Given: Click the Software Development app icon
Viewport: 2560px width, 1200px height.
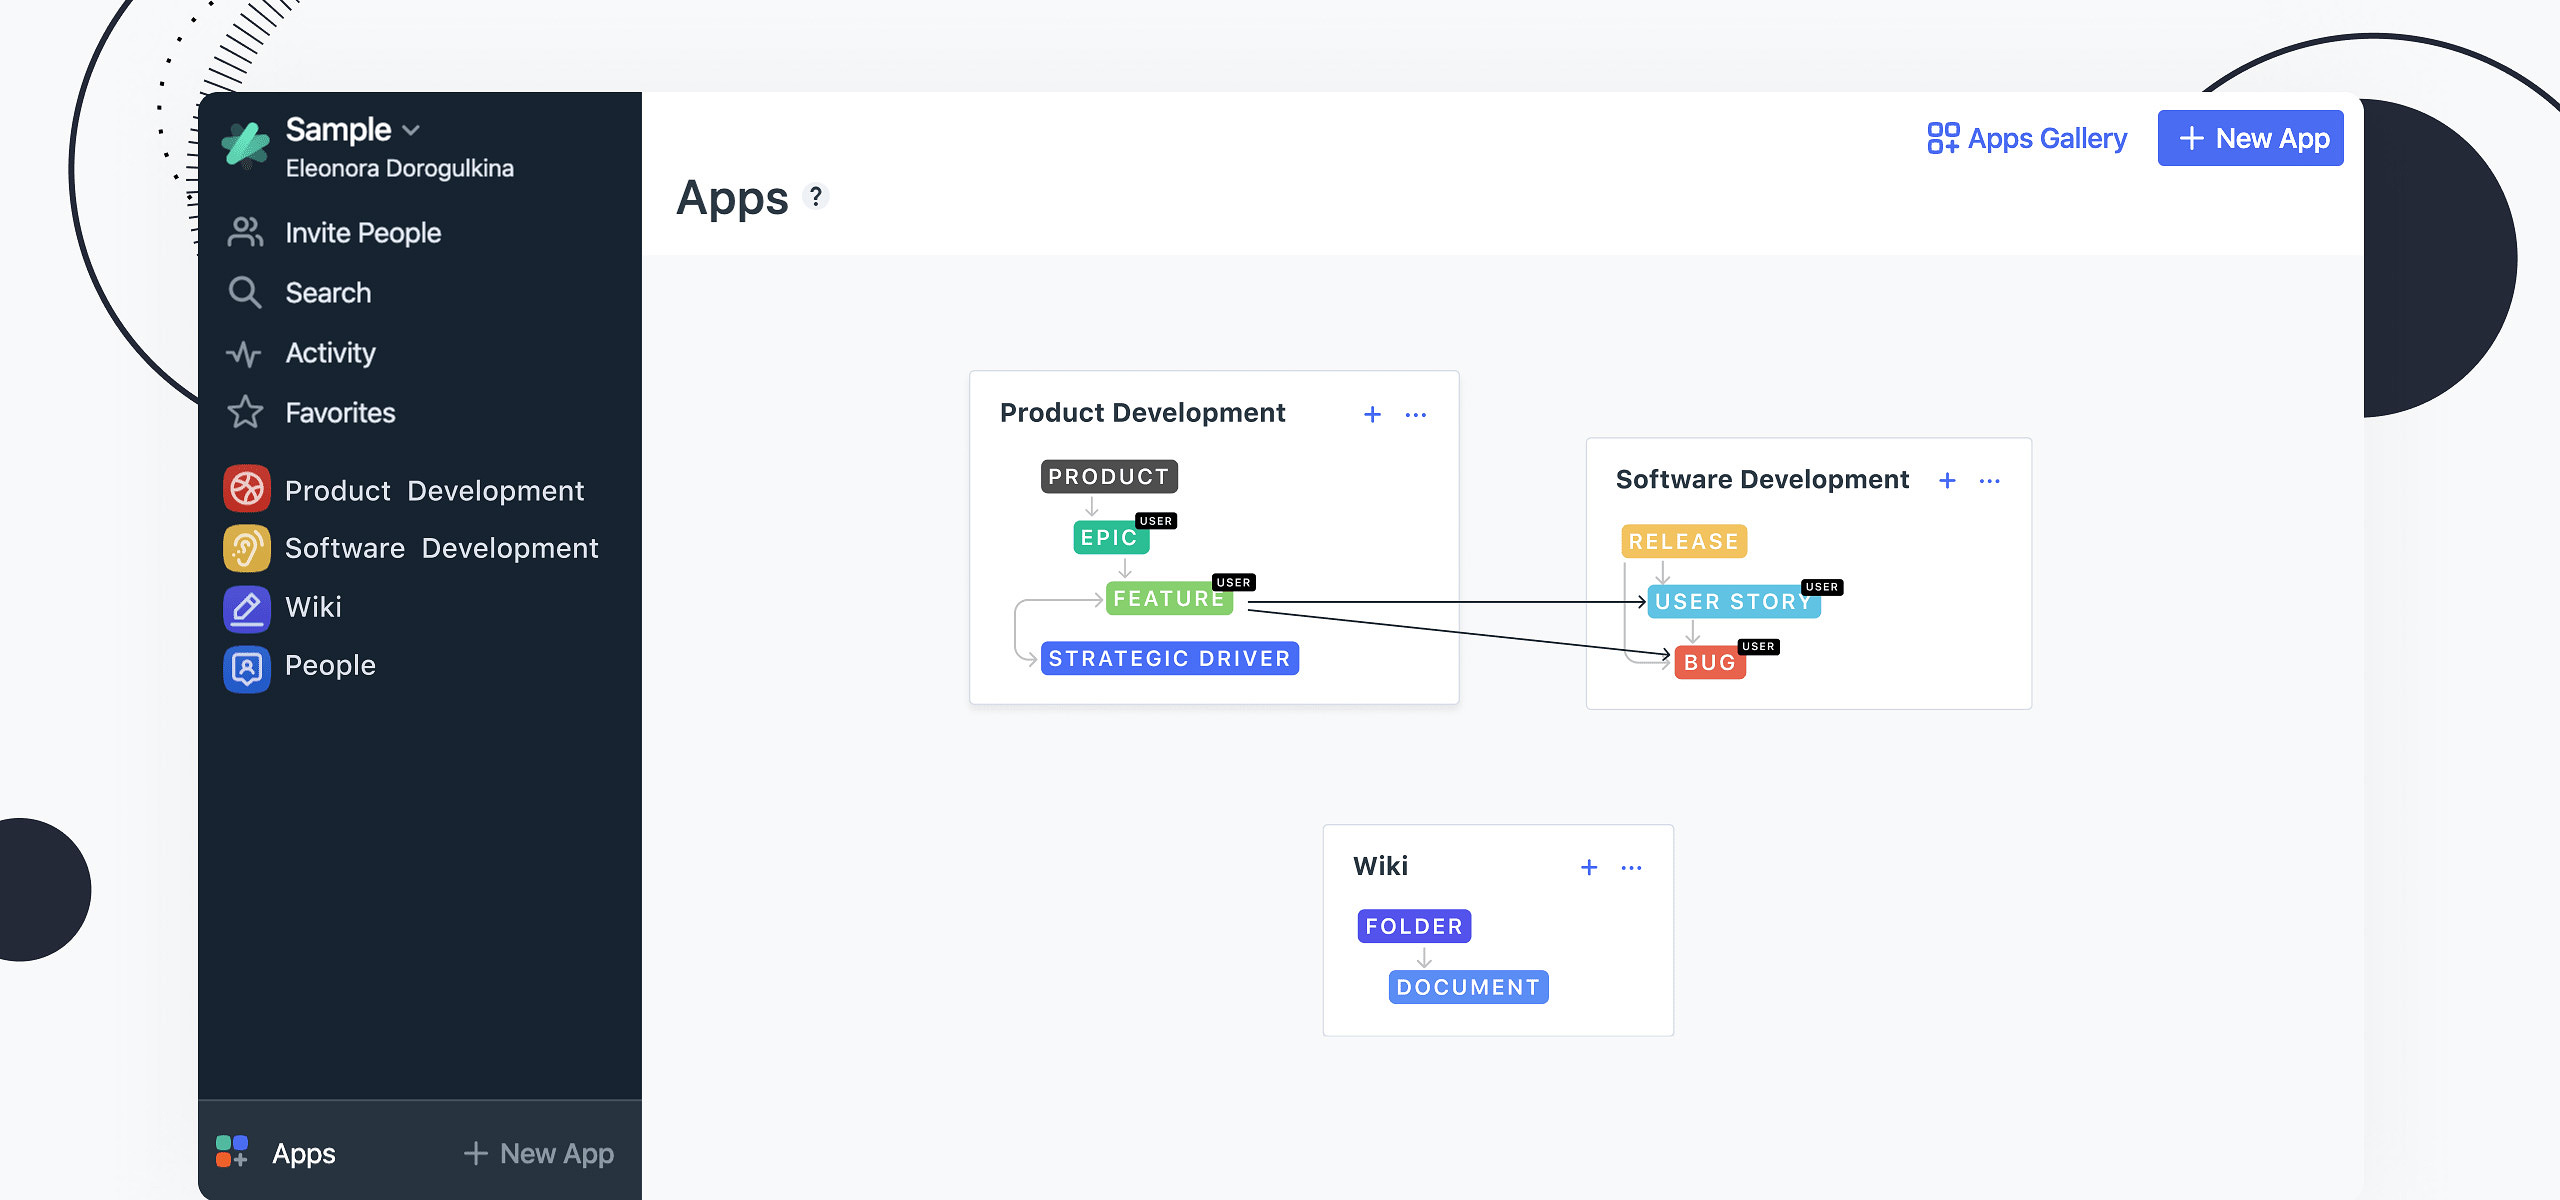Looking at the screenshot, I should tap(246, 548).
